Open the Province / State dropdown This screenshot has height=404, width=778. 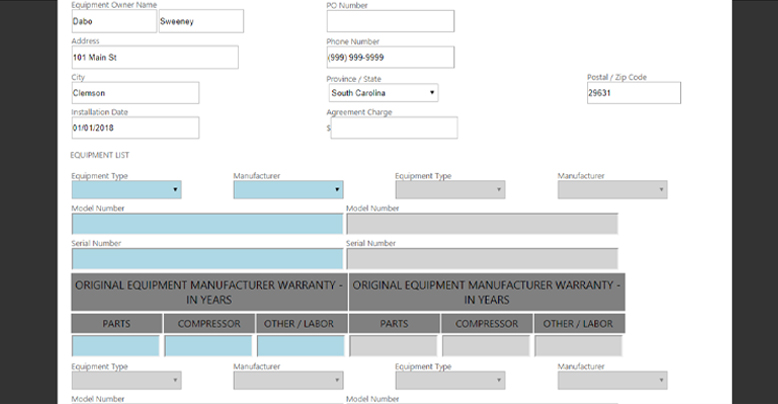[383, 93]
